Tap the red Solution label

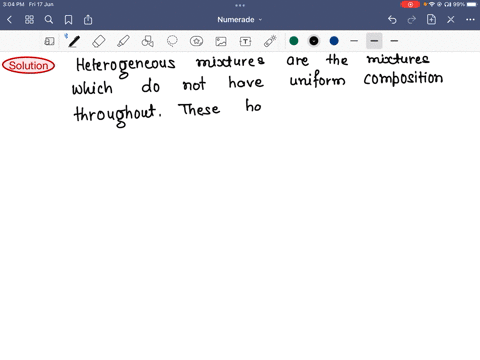[x=28, y=65]
